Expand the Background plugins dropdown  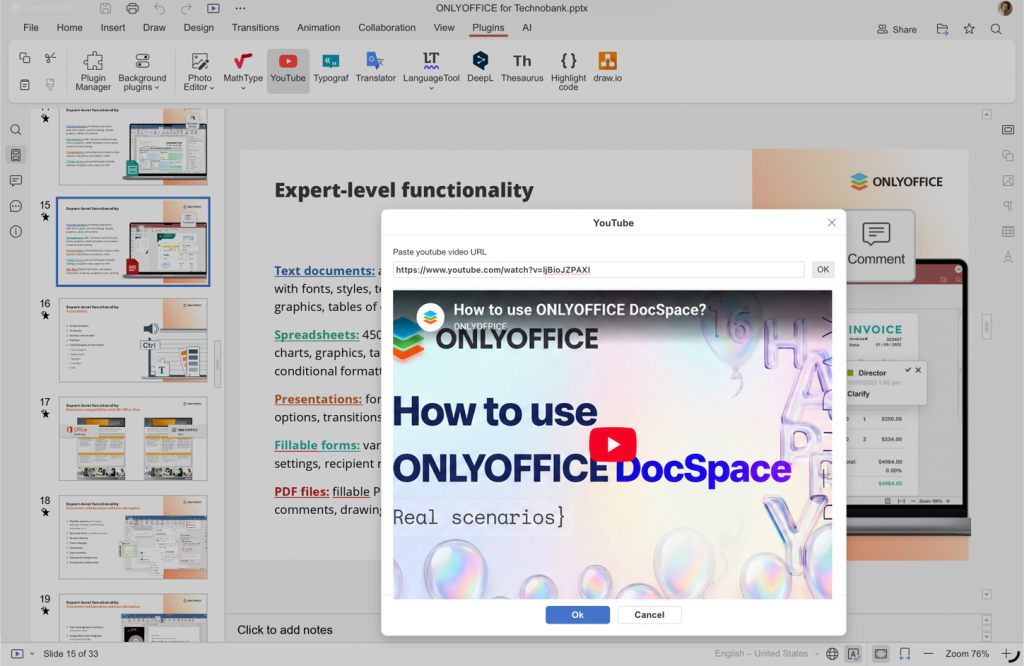(x=142, y=71)
